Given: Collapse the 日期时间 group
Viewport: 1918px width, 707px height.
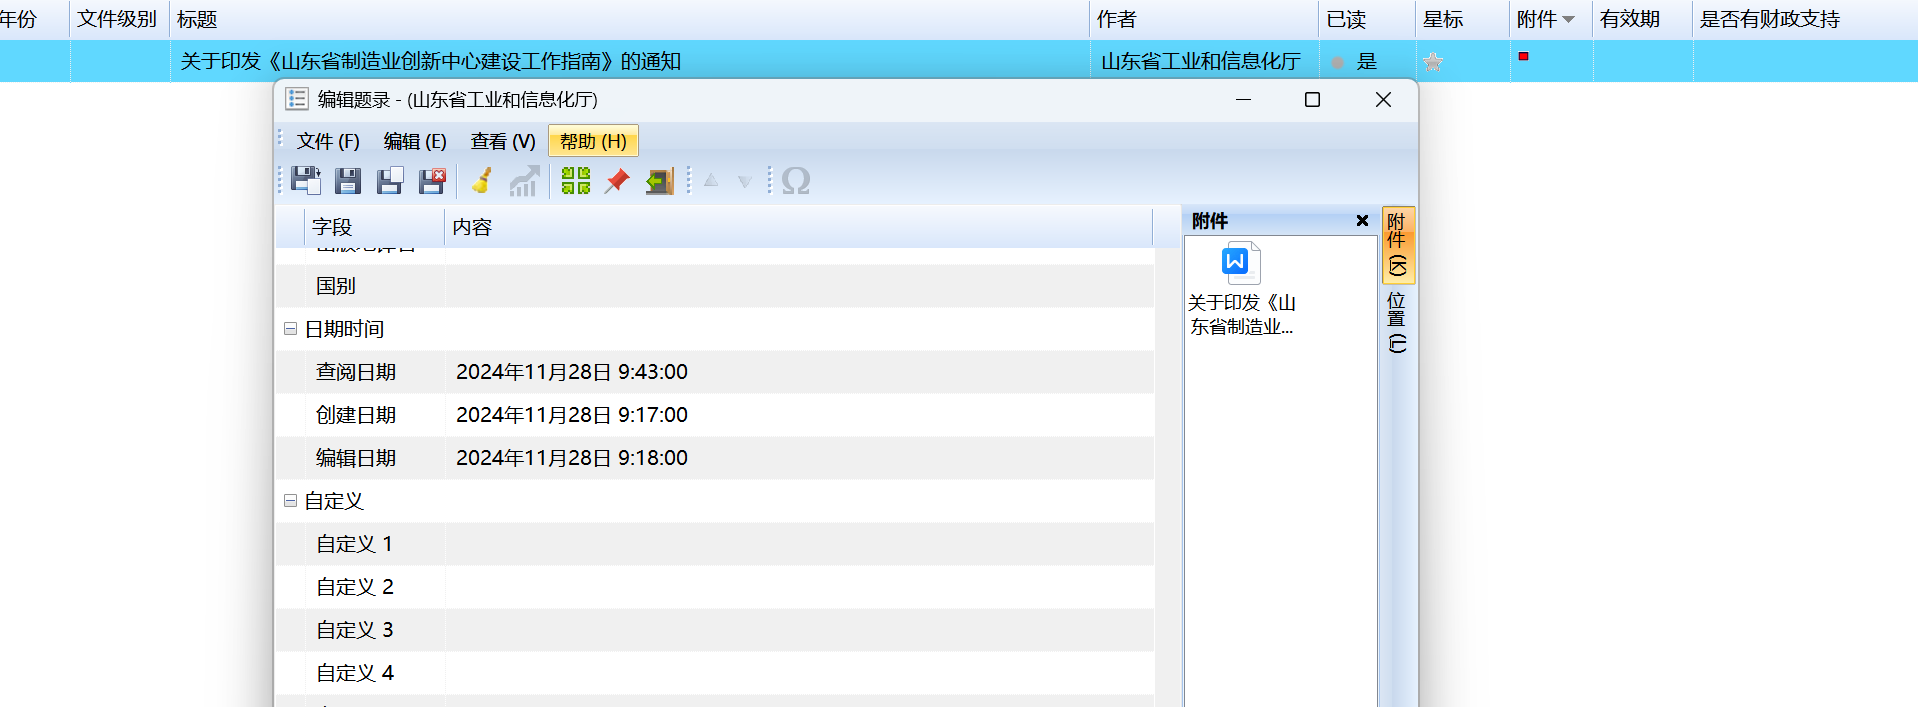Looking at the screenshot, I should (x=290, y=329).
